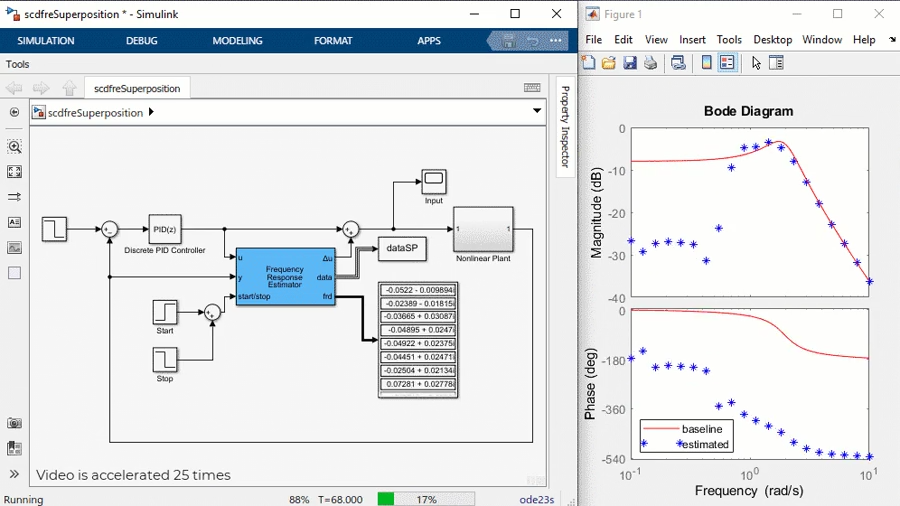Select the Start step block
This screenshot has width=900, height=506.
[x=165, y=312]
